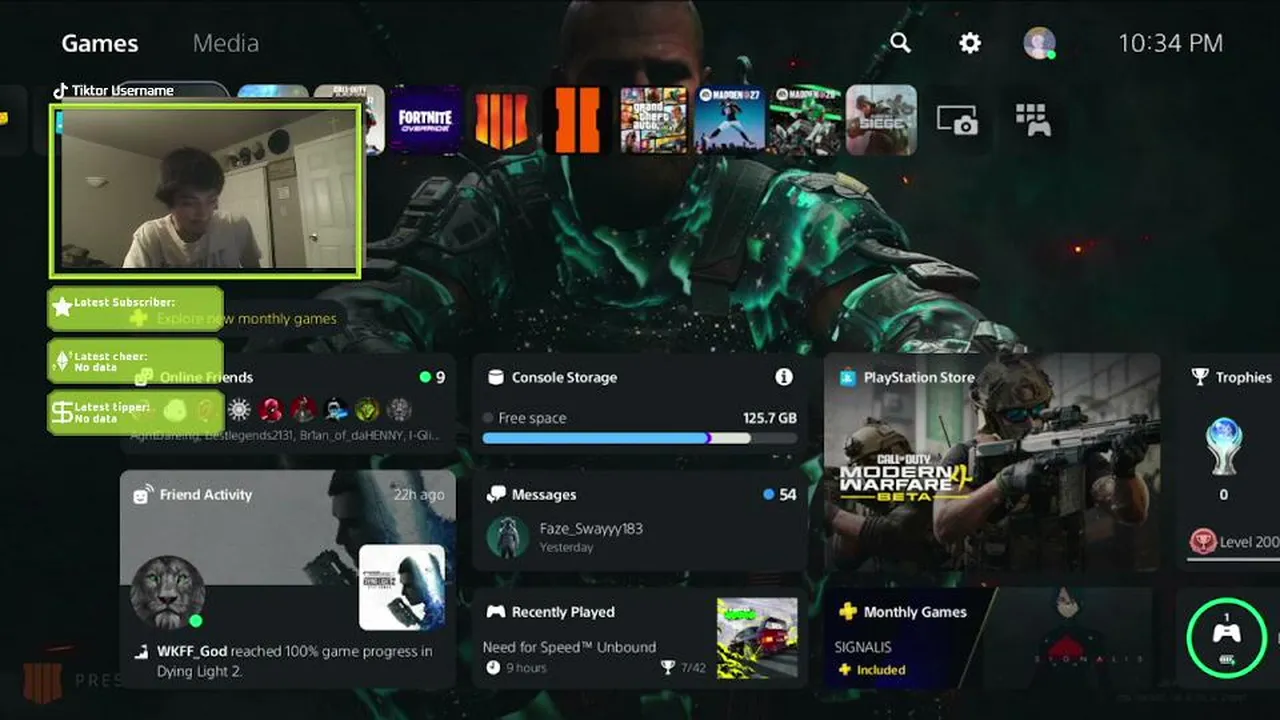Select the yellow-green friend avatar

pyautogui.click(x=368, y=409)
